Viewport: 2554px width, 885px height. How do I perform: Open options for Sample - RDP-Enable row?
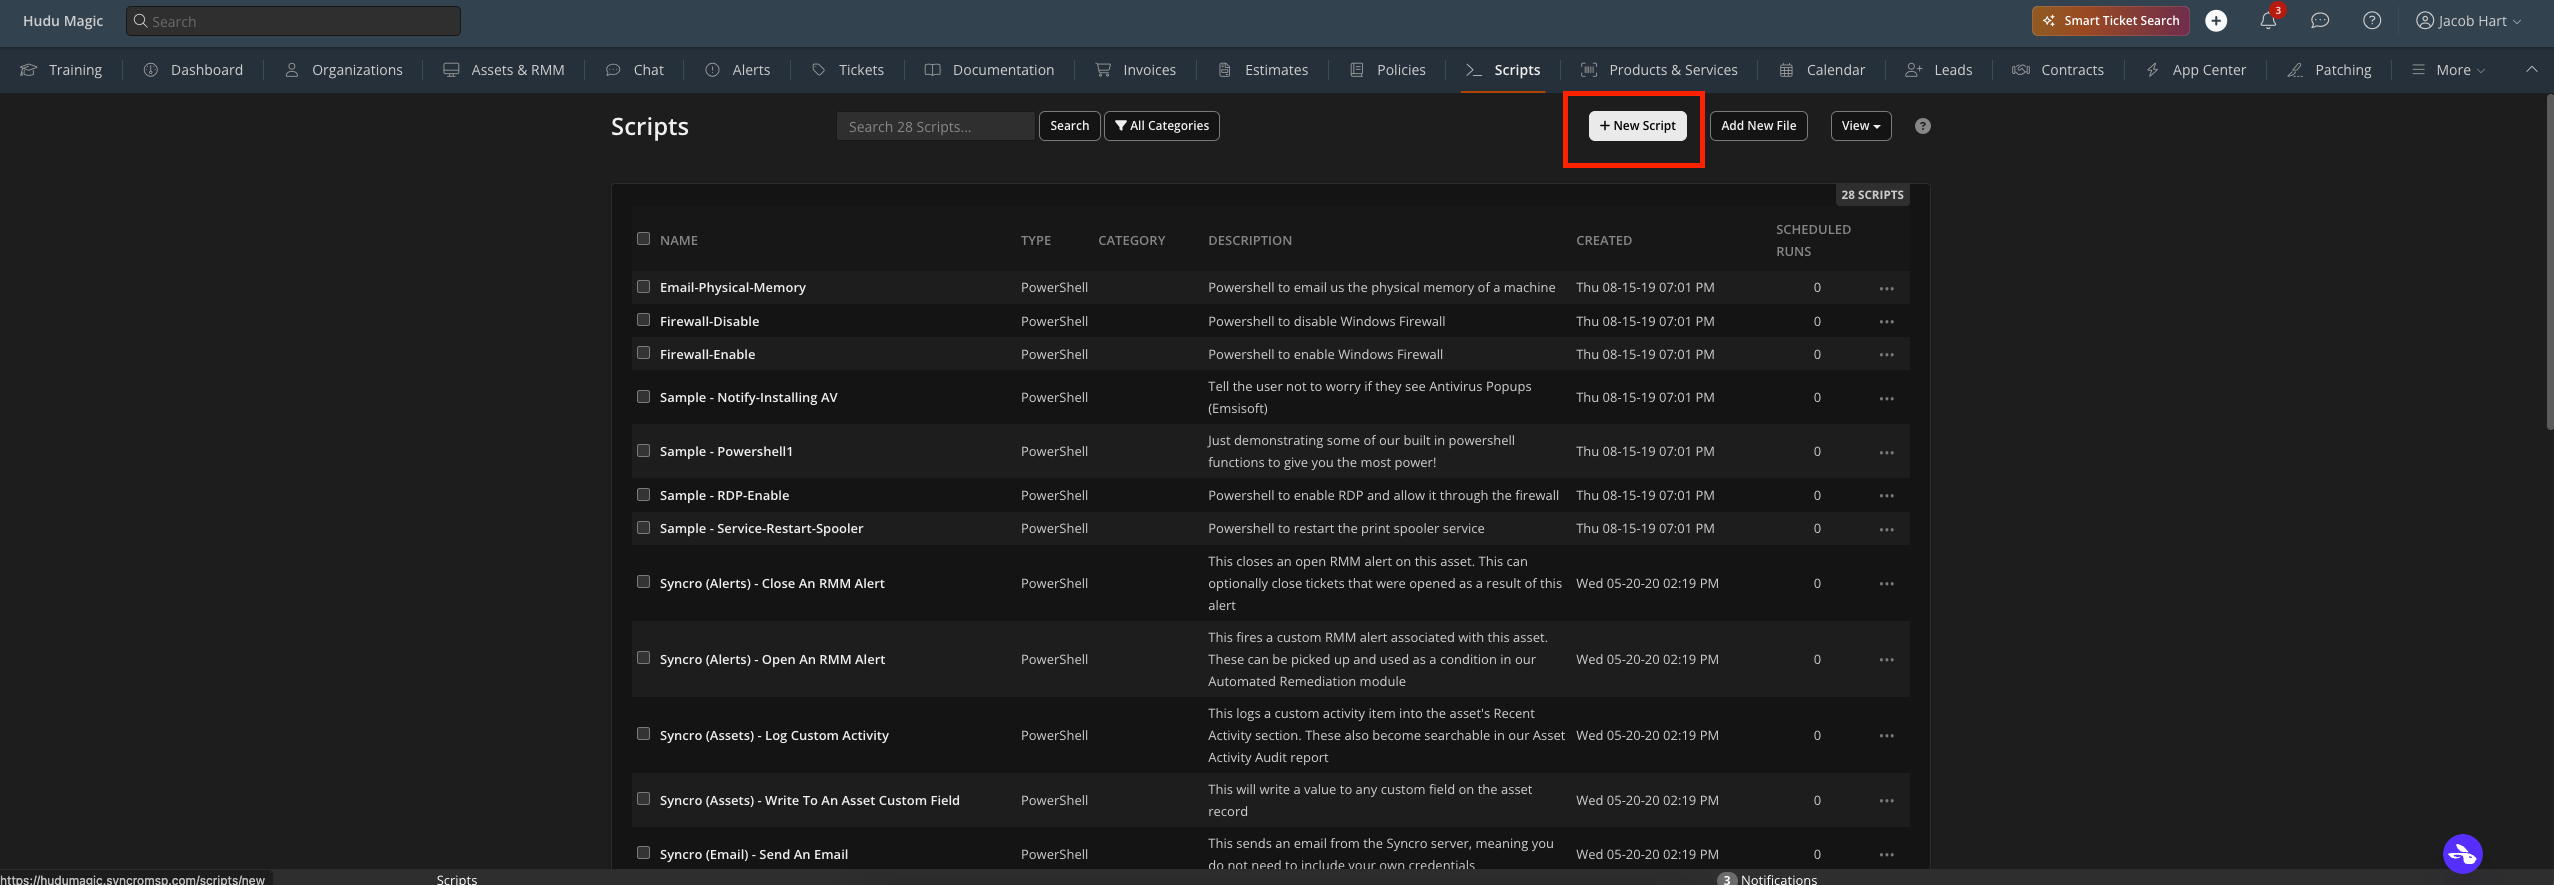coord(1886,496)
